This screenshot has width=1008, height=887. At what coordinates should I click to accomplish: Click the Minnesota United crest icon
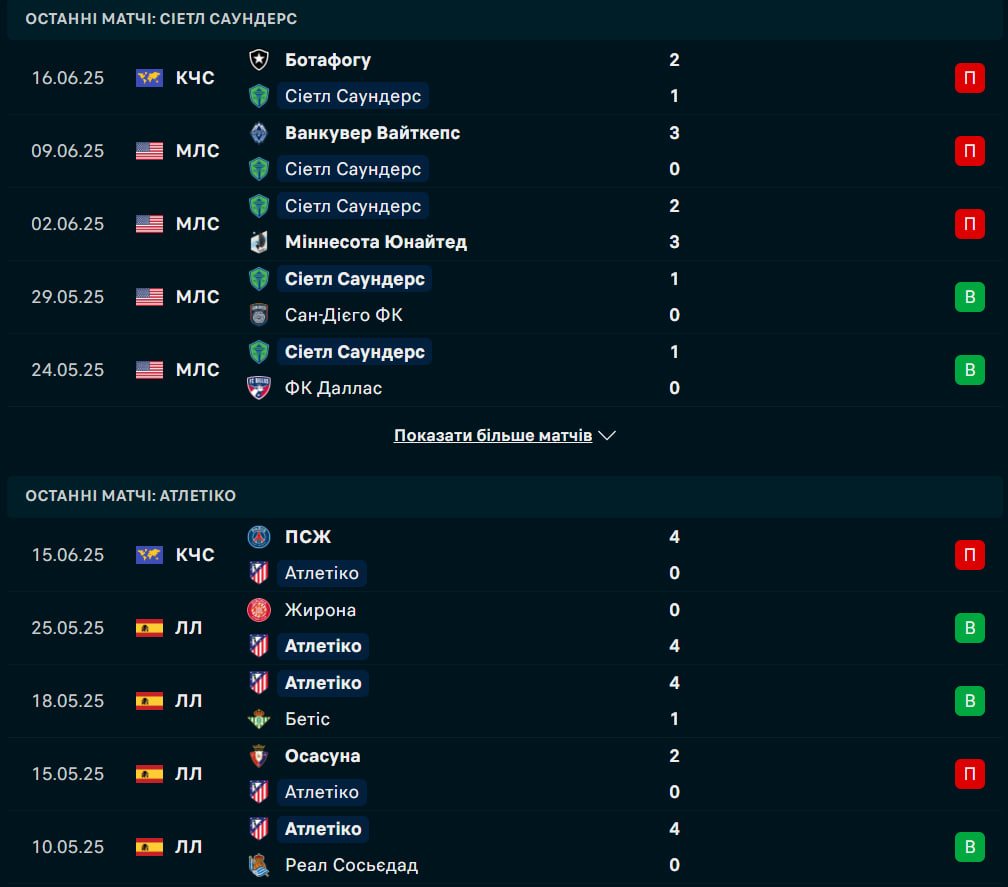pyautogui.click(x=259, y=242)
